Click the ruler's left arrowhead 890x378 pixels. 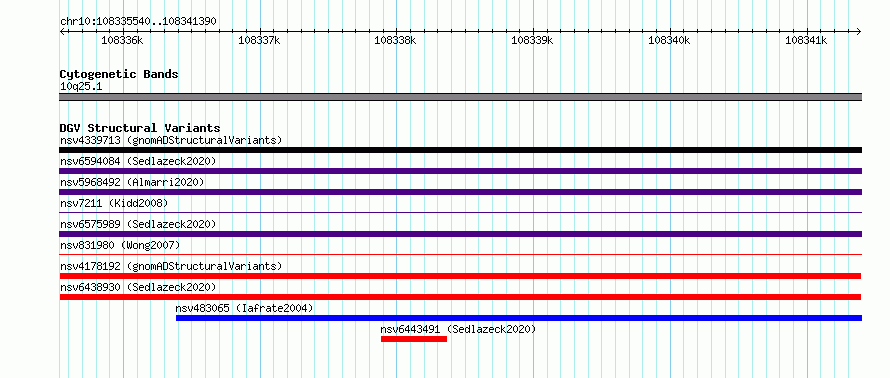(62, 31)
